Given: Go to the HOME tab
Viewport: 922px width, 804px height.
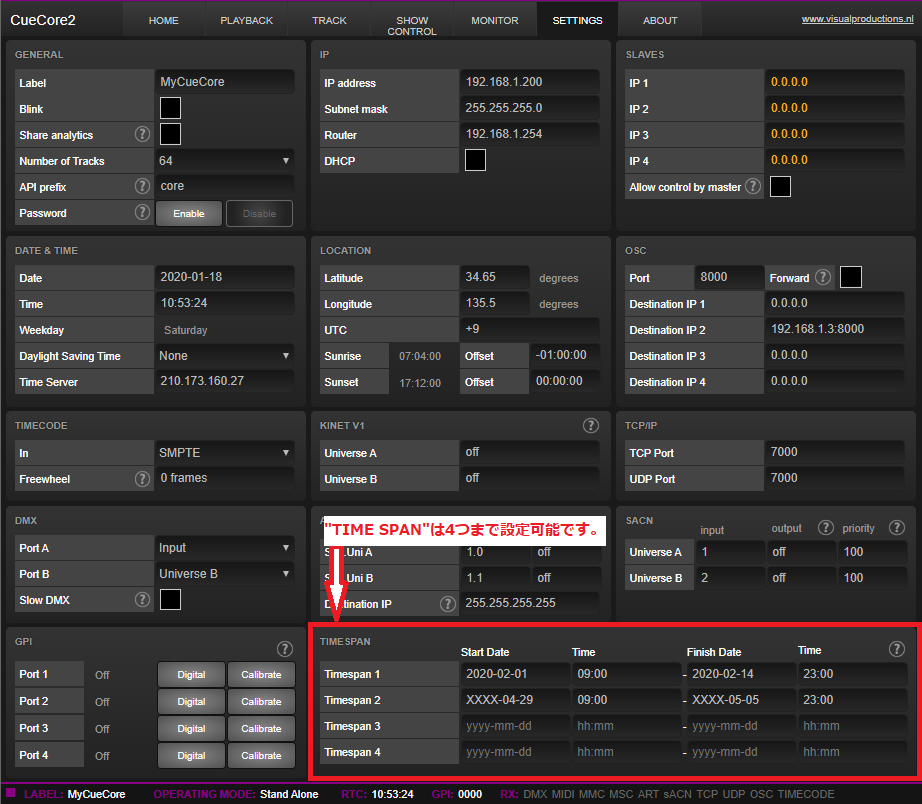Looking at the screenshot, I should 163,21.
